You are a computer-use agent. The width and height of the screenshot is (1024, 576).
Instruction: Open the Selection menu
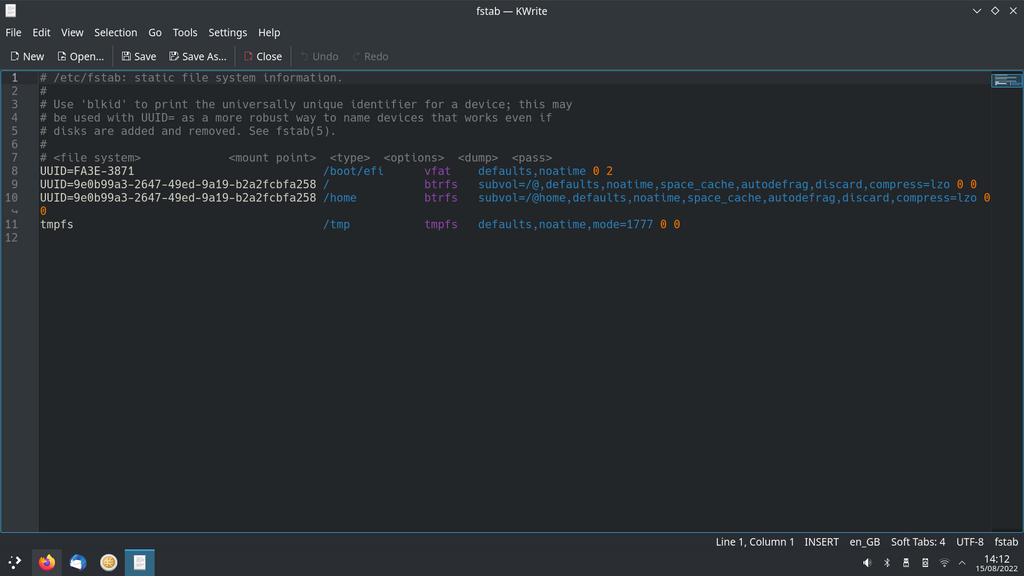pyautogui.click(x=116, y=33)
